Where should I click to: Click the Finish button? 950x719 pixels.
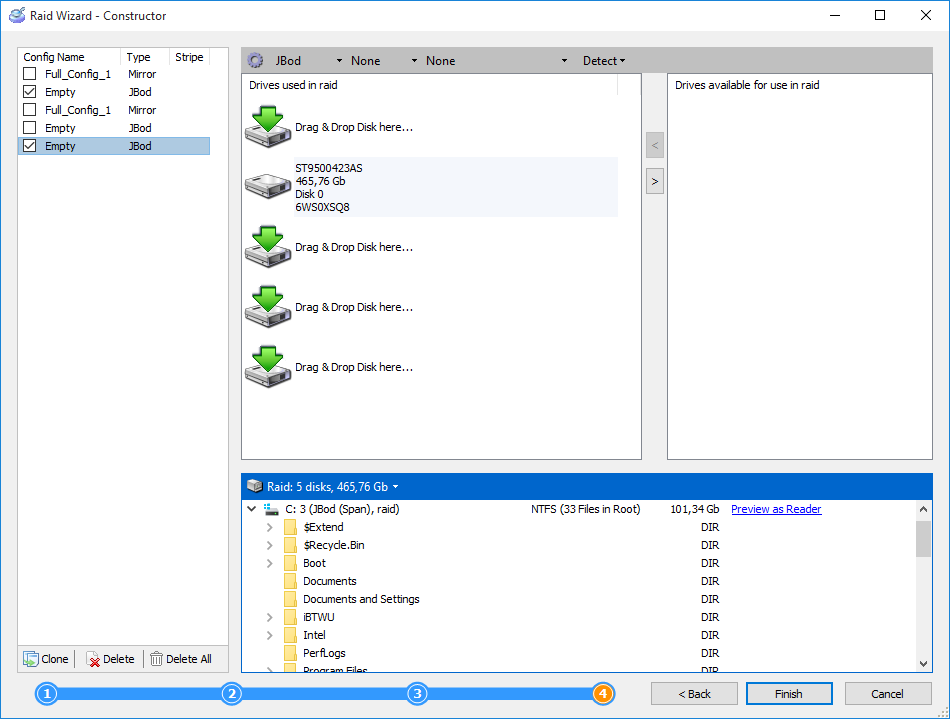(x=789, y=694)
